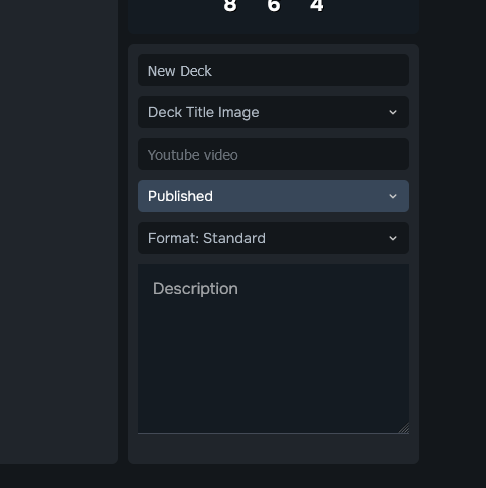Open the Deck Title Image dropdown

273,112
